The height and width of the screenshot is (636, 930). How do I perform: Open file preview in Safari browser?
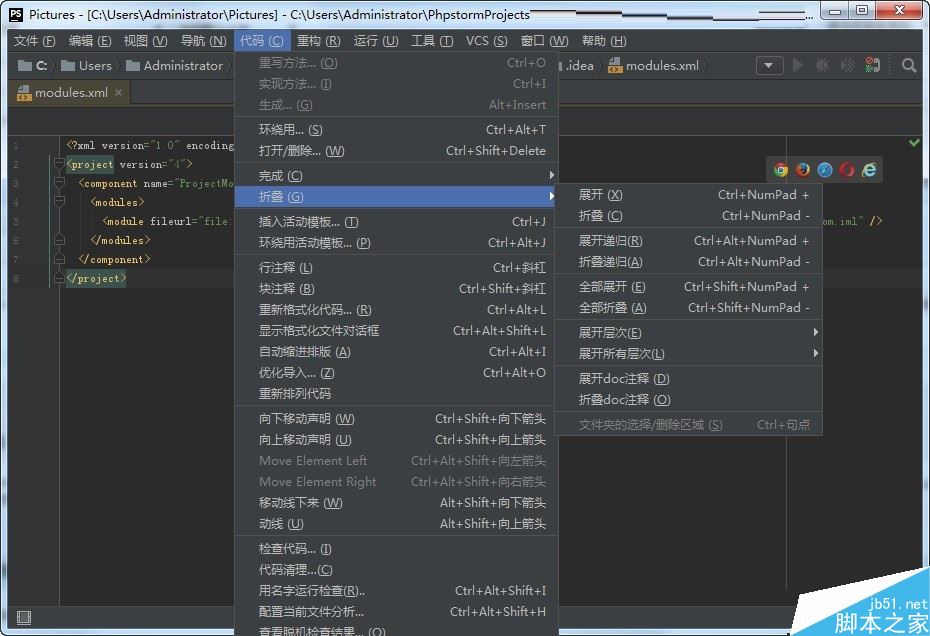pos(825,170)
